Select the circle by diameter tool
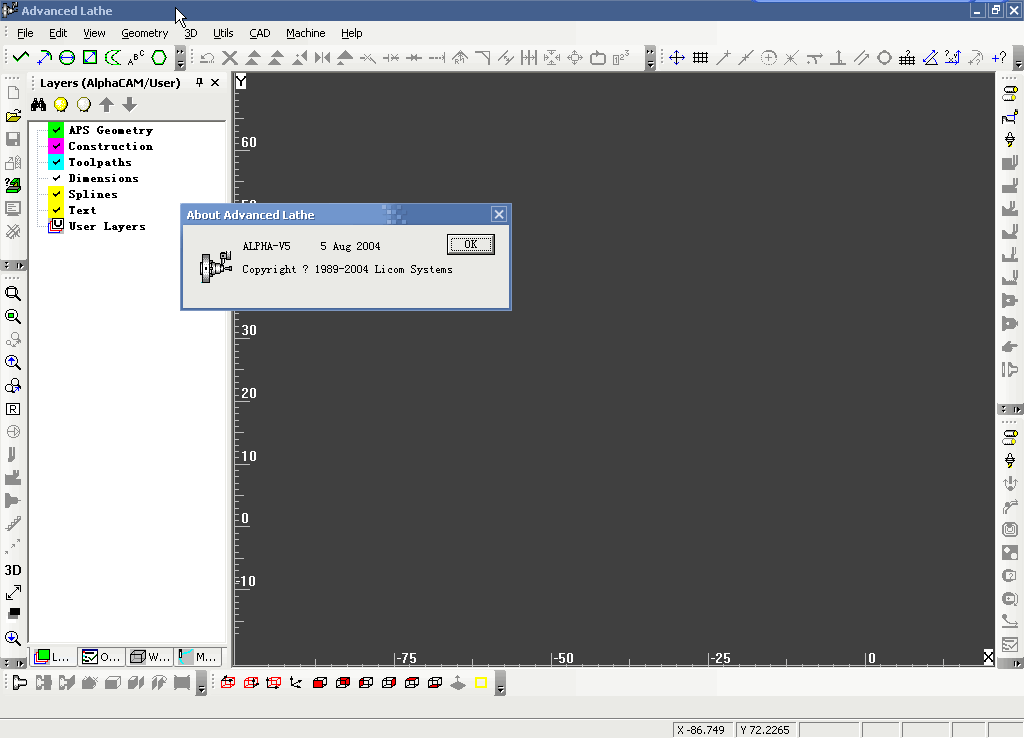1024x738 pixels. 67,57
